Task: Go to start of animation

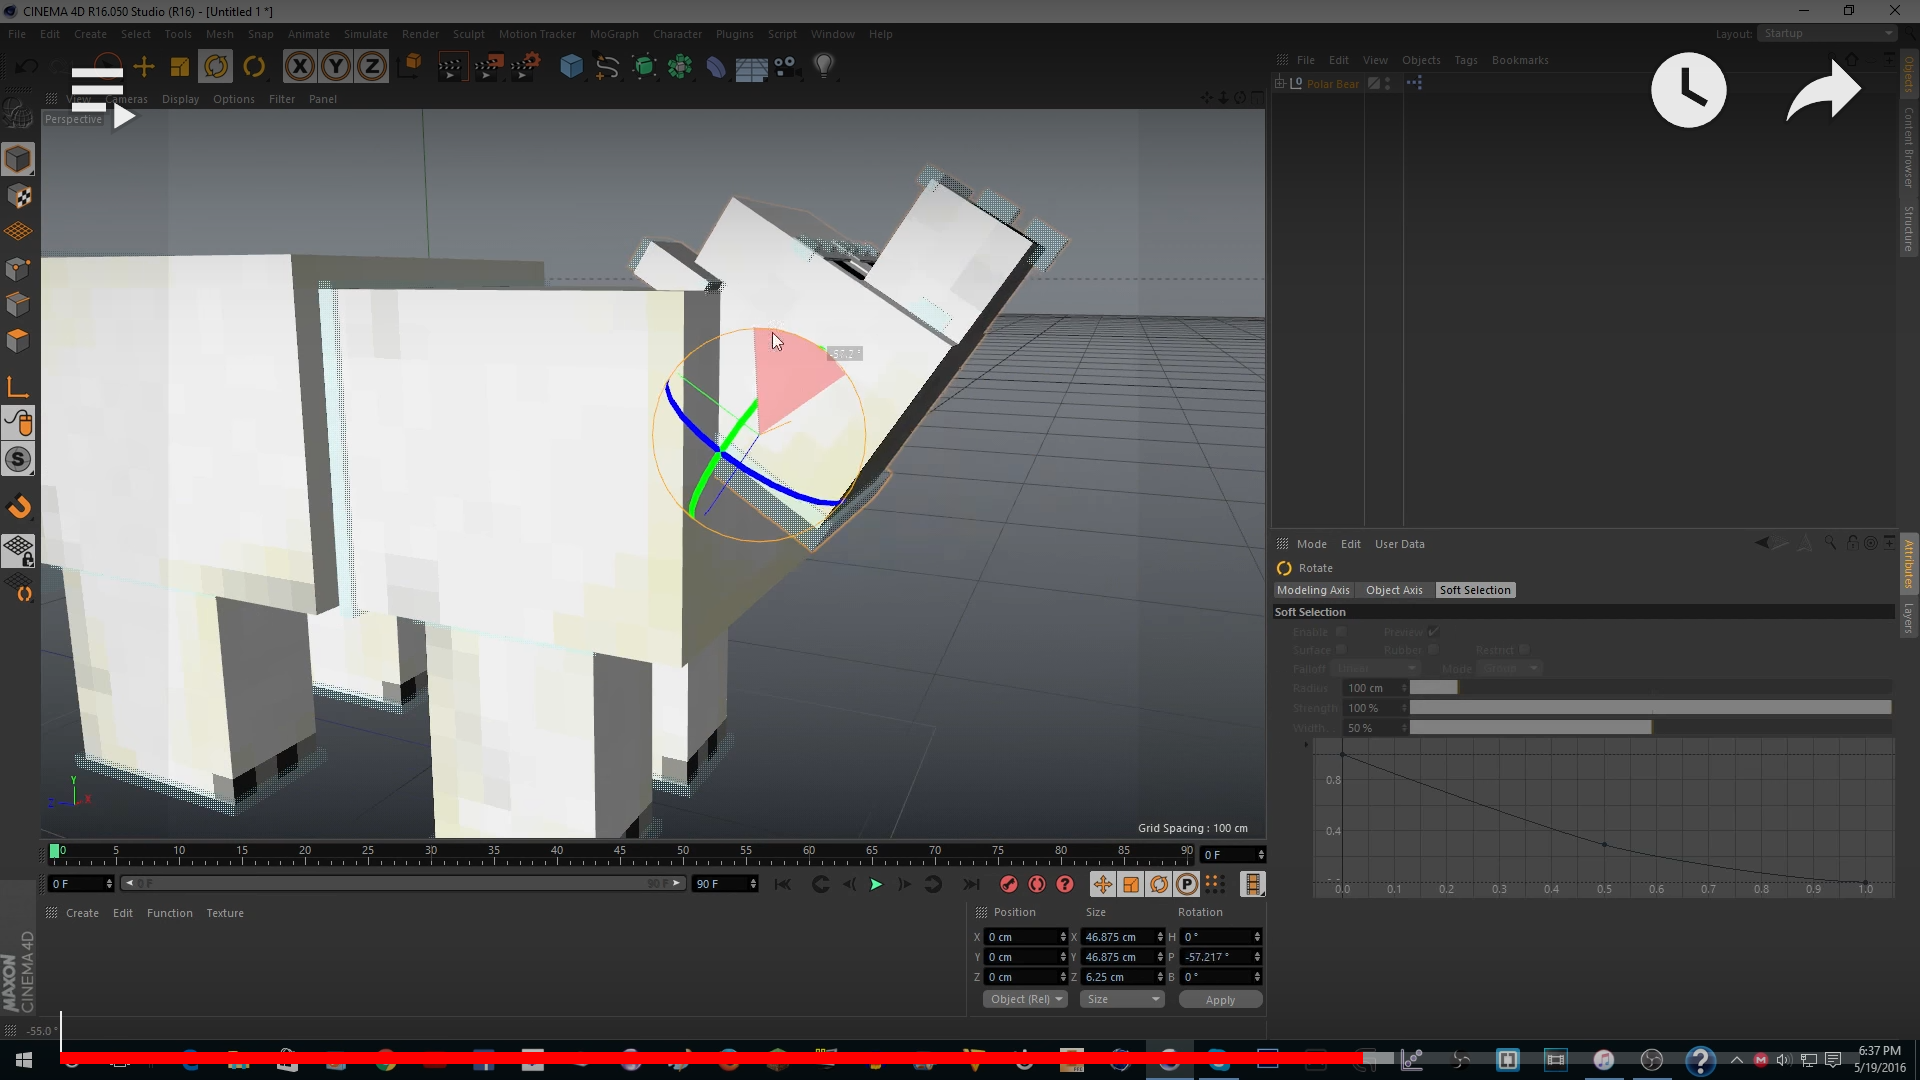Action: [782, 884]
